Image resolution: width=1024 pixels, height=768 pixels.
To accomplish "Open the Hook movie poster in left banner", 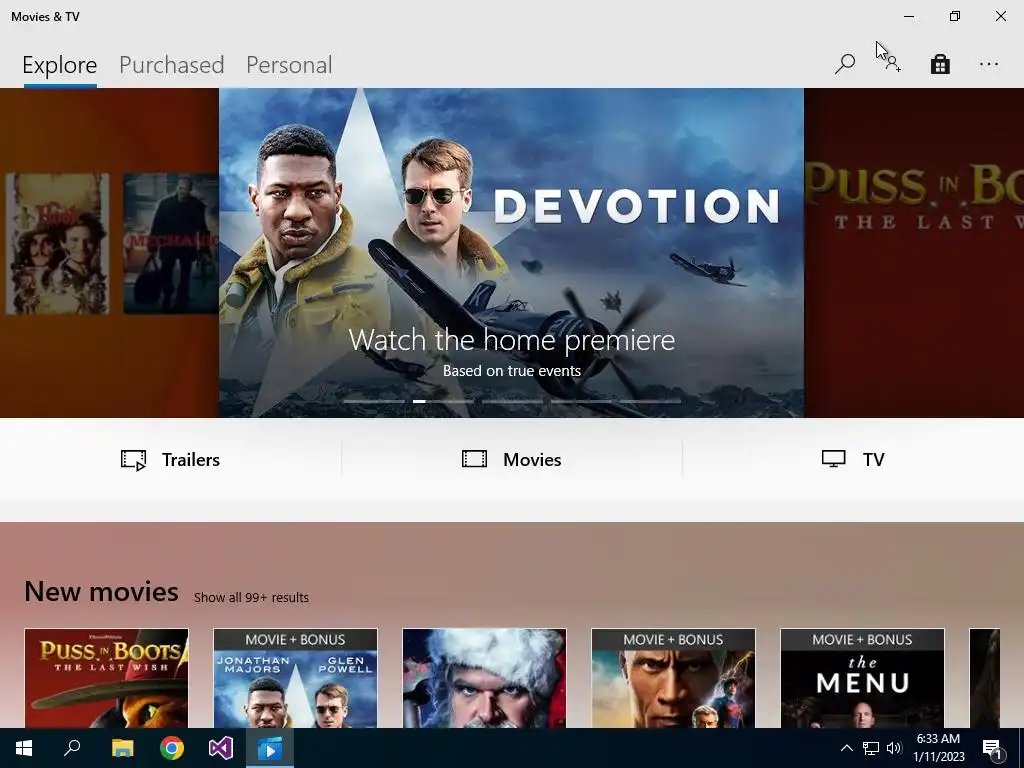I will [57, 244].
